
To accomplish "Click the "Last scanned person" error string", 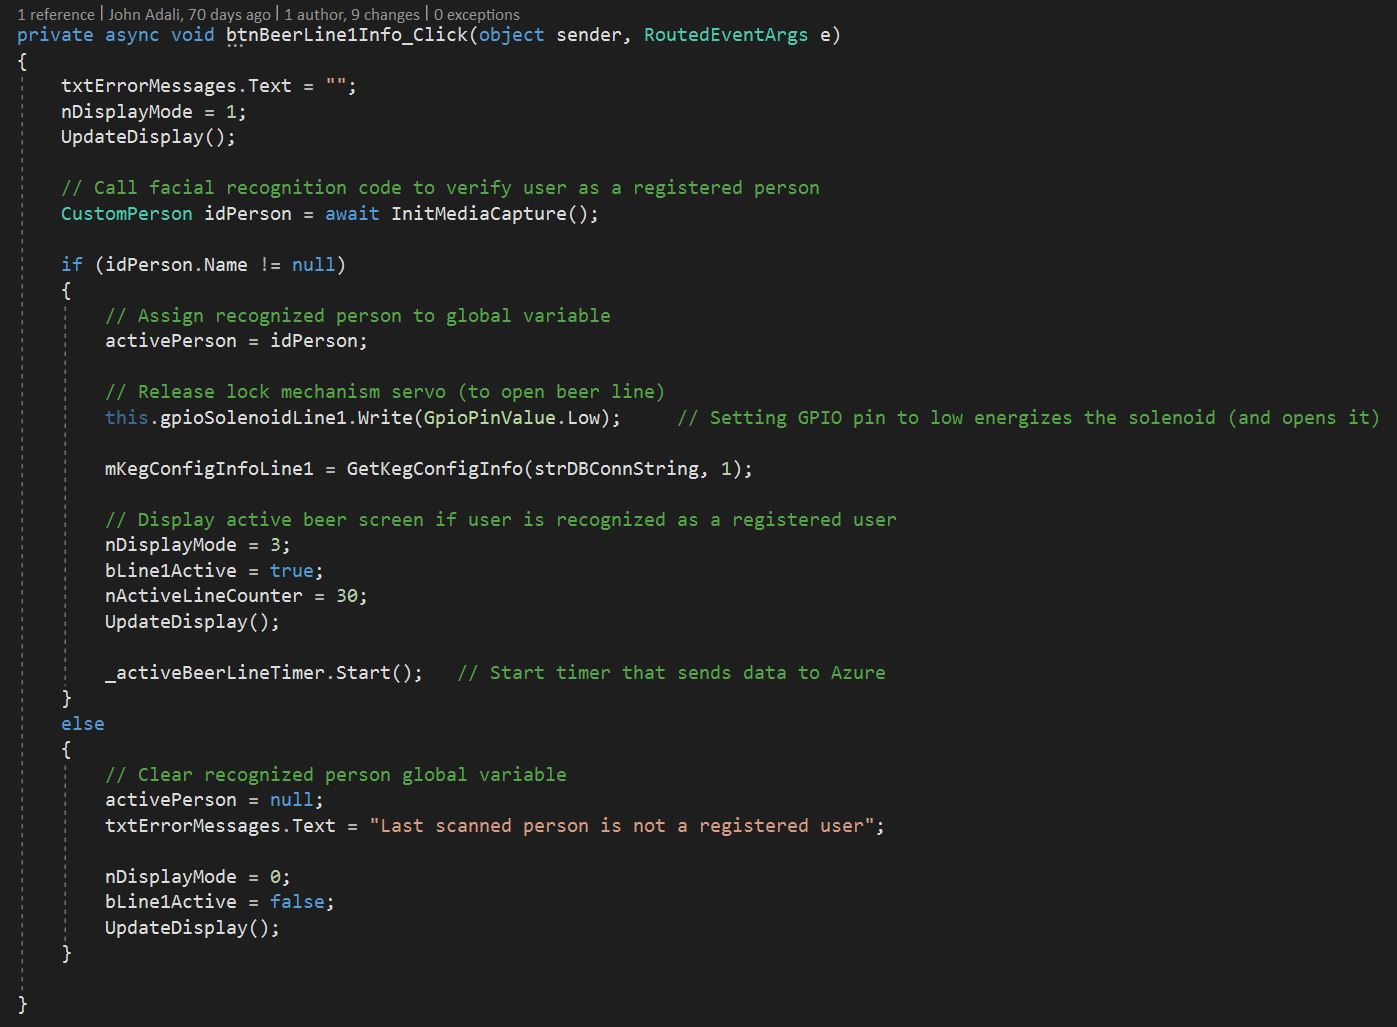I will point(626,826).
